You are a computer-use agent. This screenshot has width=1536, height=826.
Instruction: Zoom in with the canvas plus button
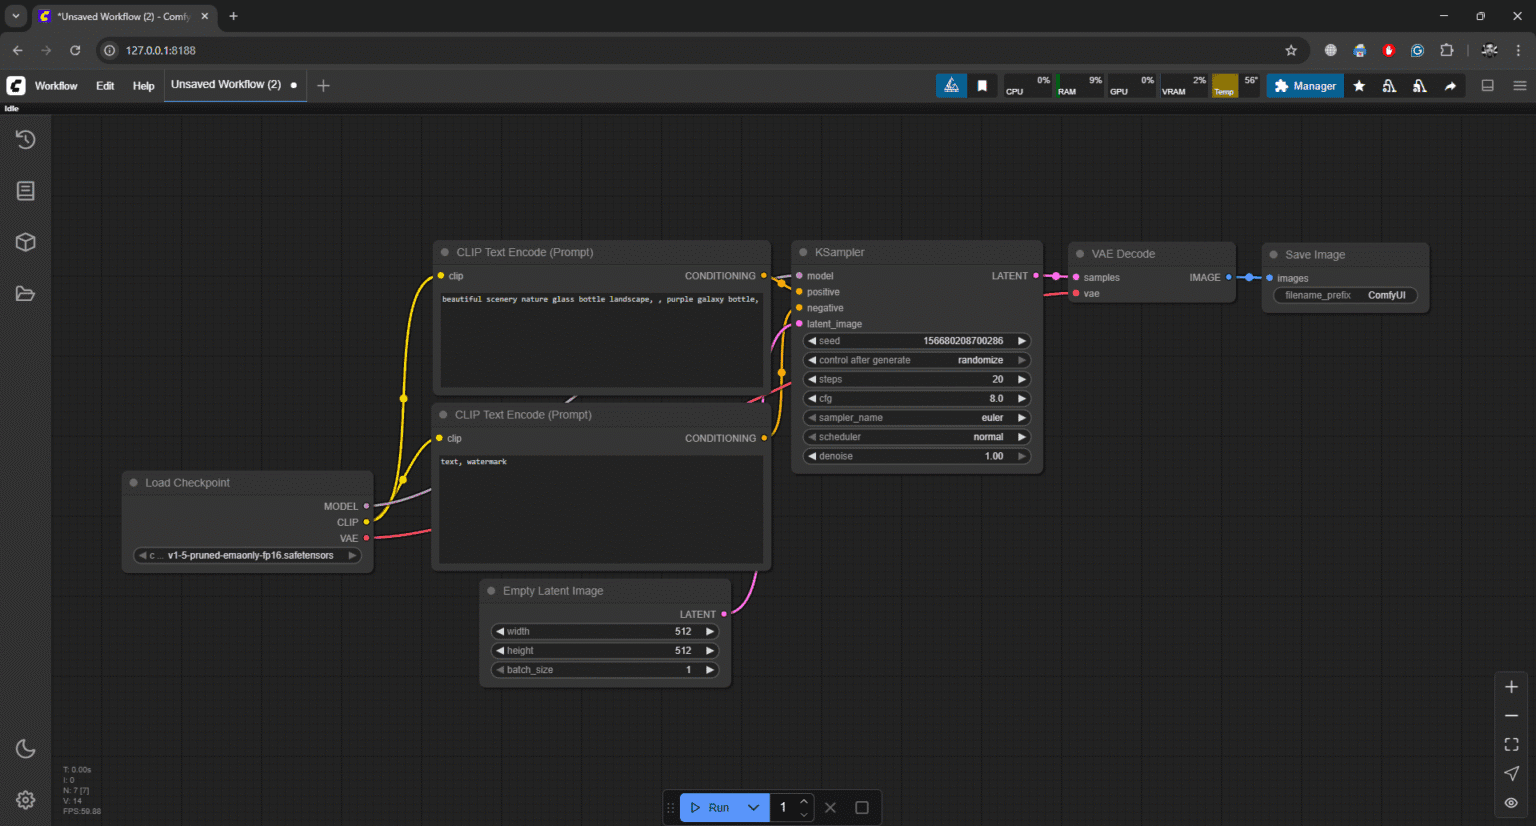1511,687
